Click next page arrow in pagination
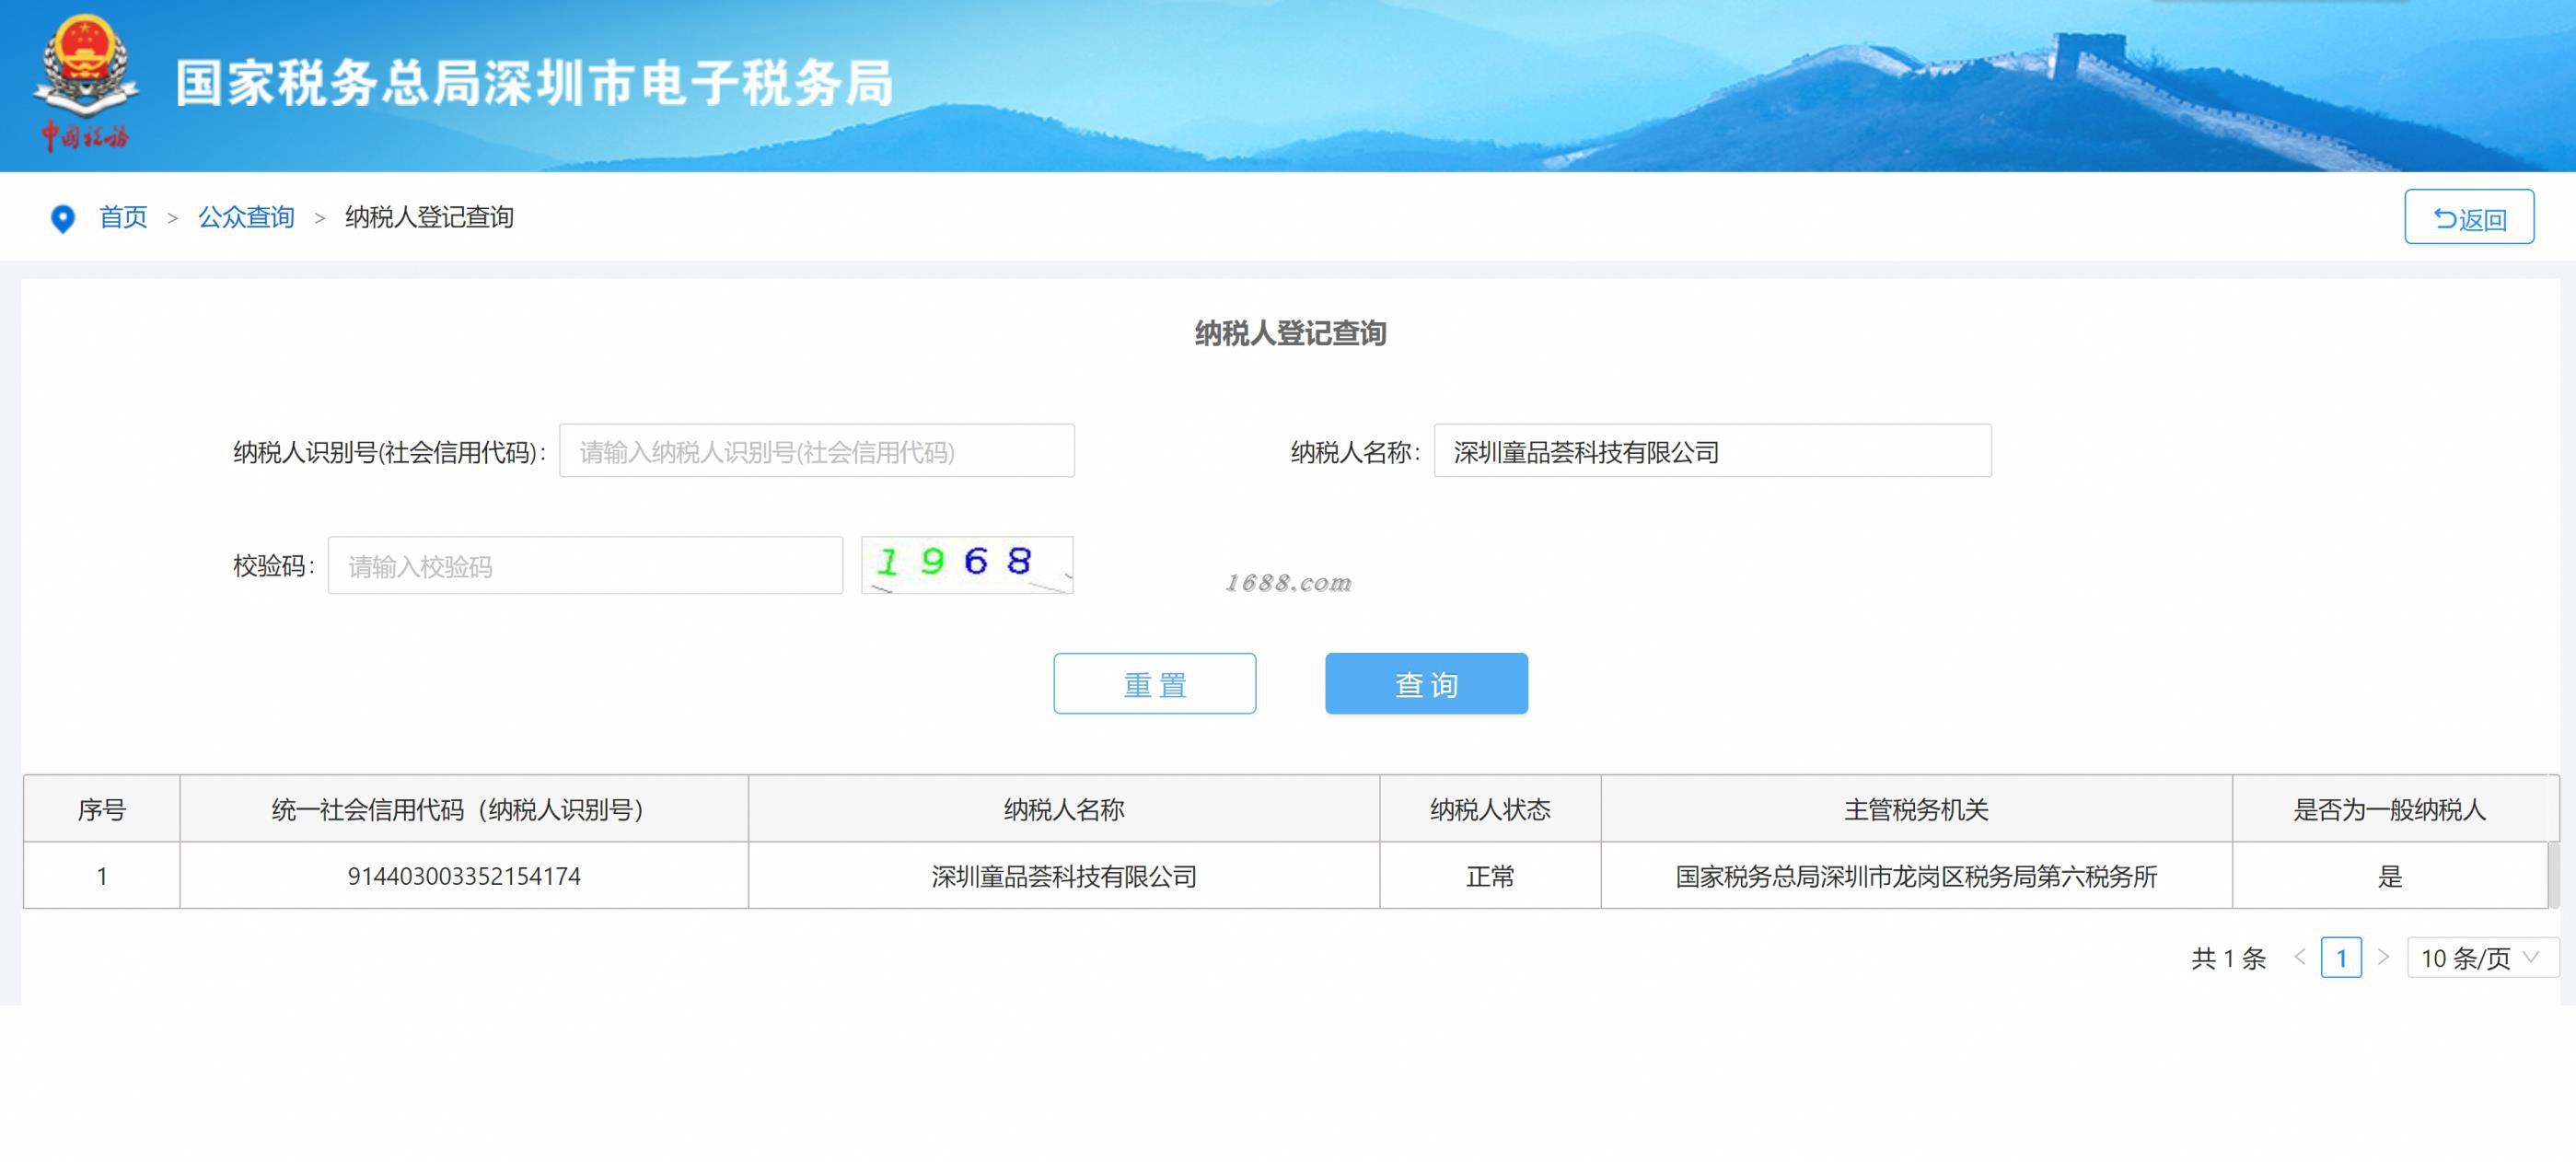The width and height of the screenshot is (2576, 1162). (x=2384, y=957)
